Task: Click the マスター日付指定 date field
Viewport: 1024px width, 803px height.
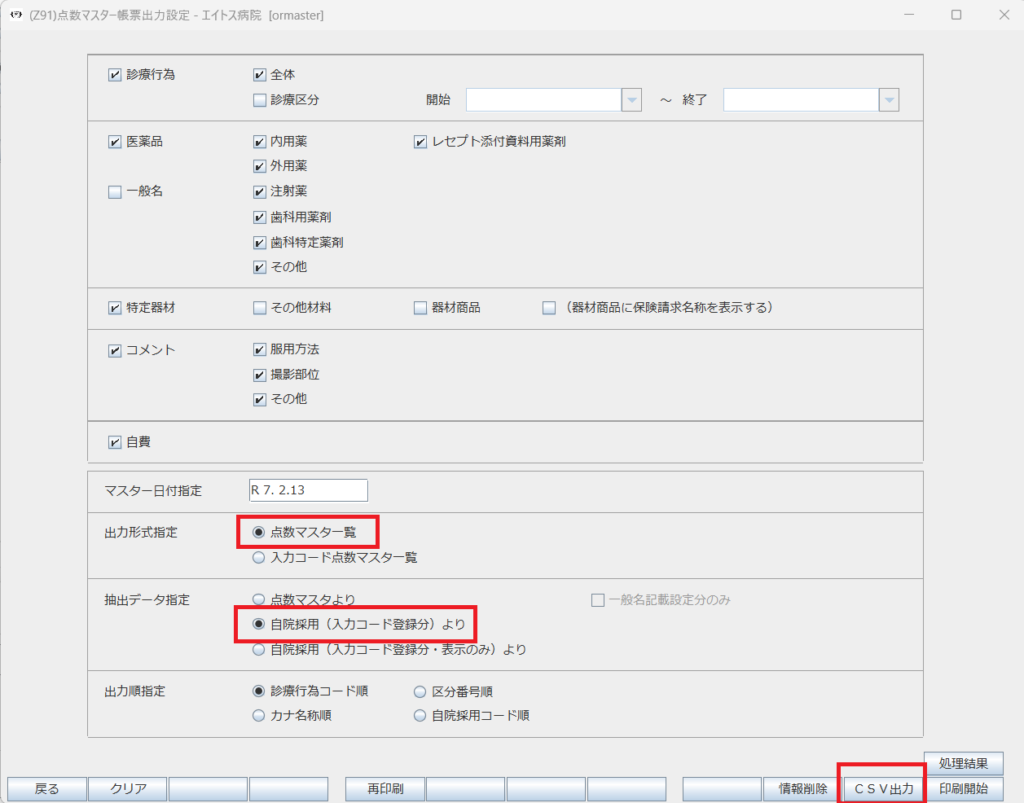Action: pyautogui.click(x=308, y=490)
